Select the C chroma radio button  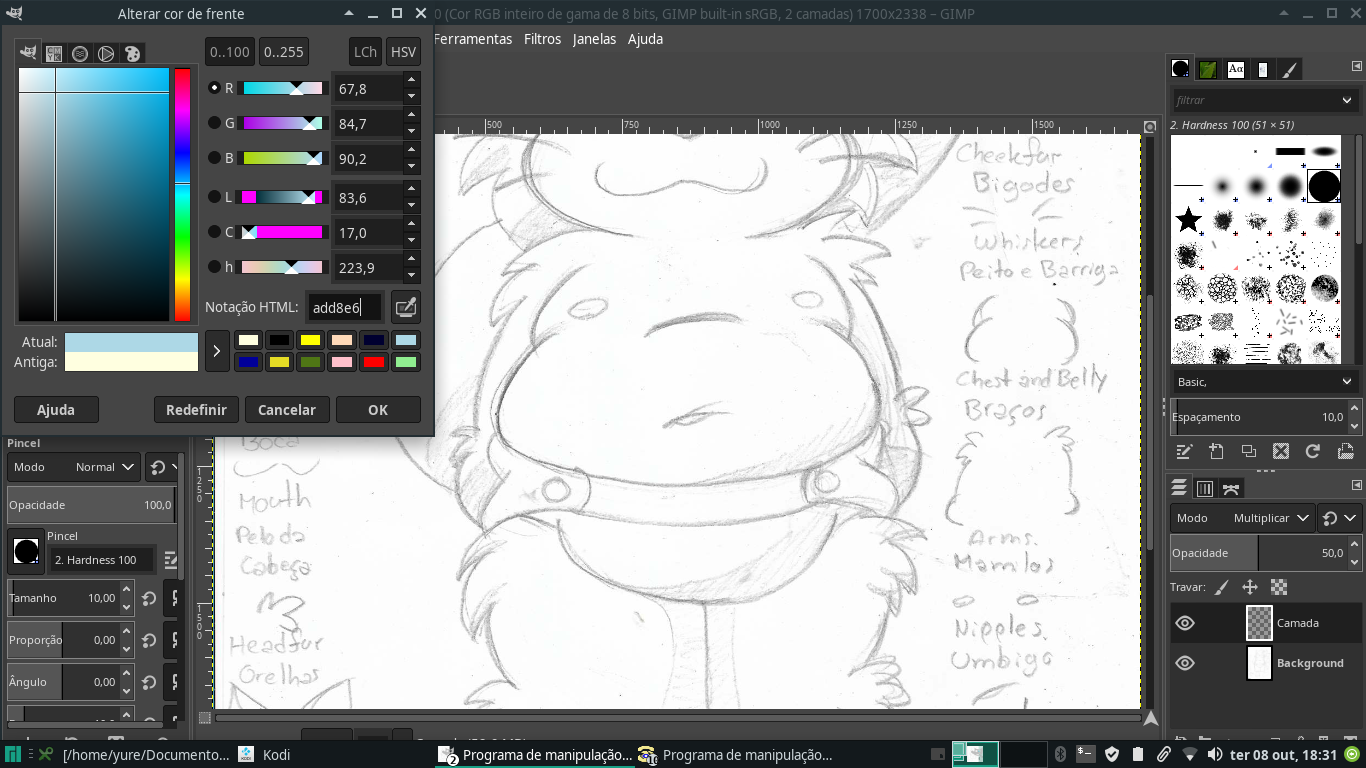(x=214, y=232)
